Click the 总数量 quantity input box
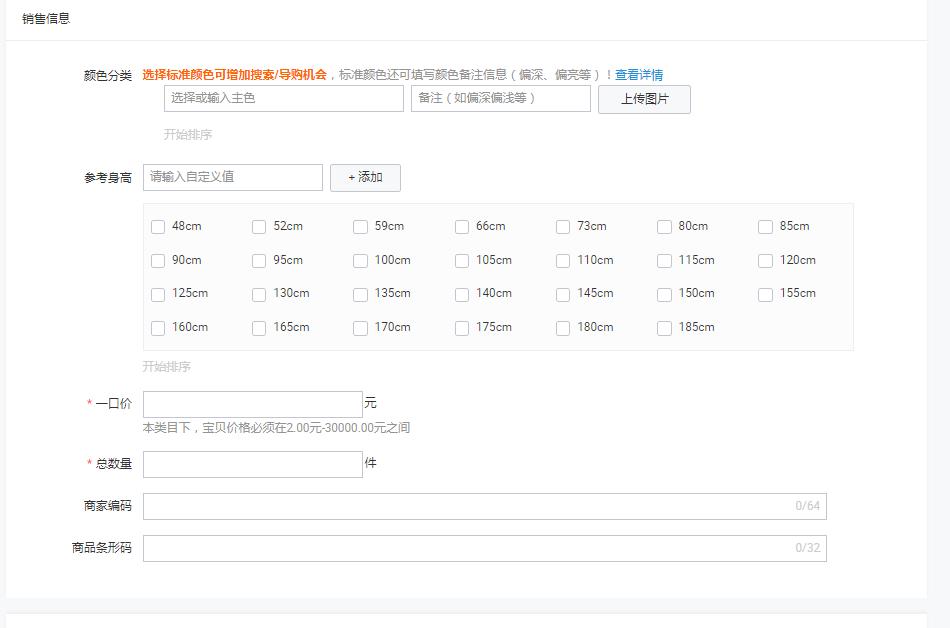 [x=252, y=464]
